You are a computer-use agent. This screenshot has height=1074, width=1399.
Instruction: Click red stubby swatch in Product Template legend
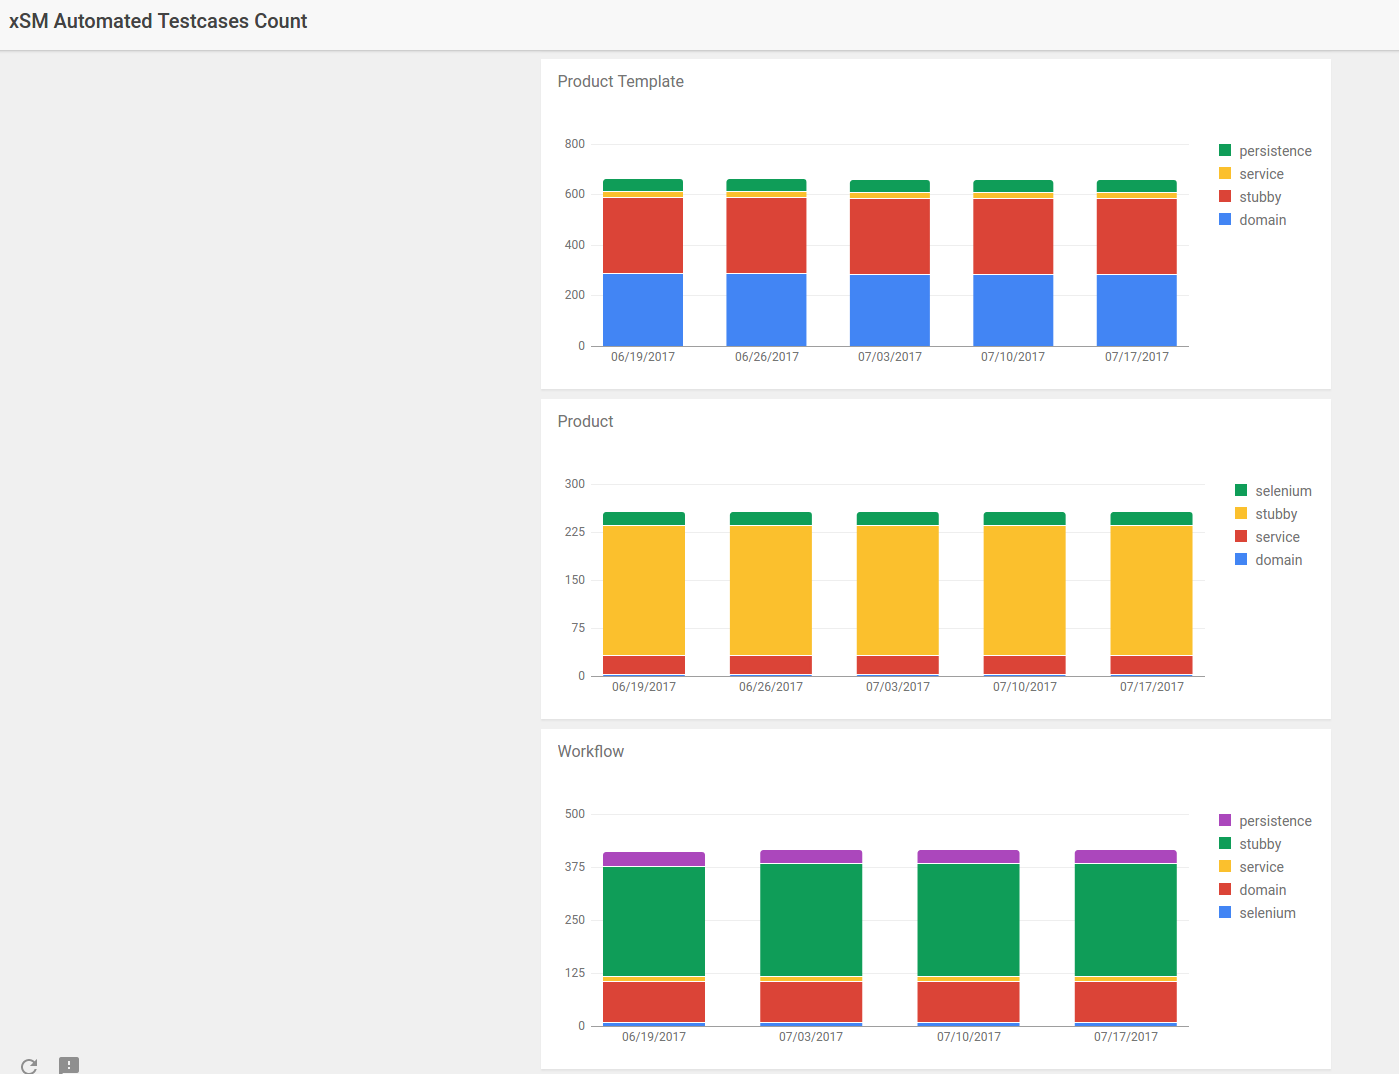(1225, 196)
